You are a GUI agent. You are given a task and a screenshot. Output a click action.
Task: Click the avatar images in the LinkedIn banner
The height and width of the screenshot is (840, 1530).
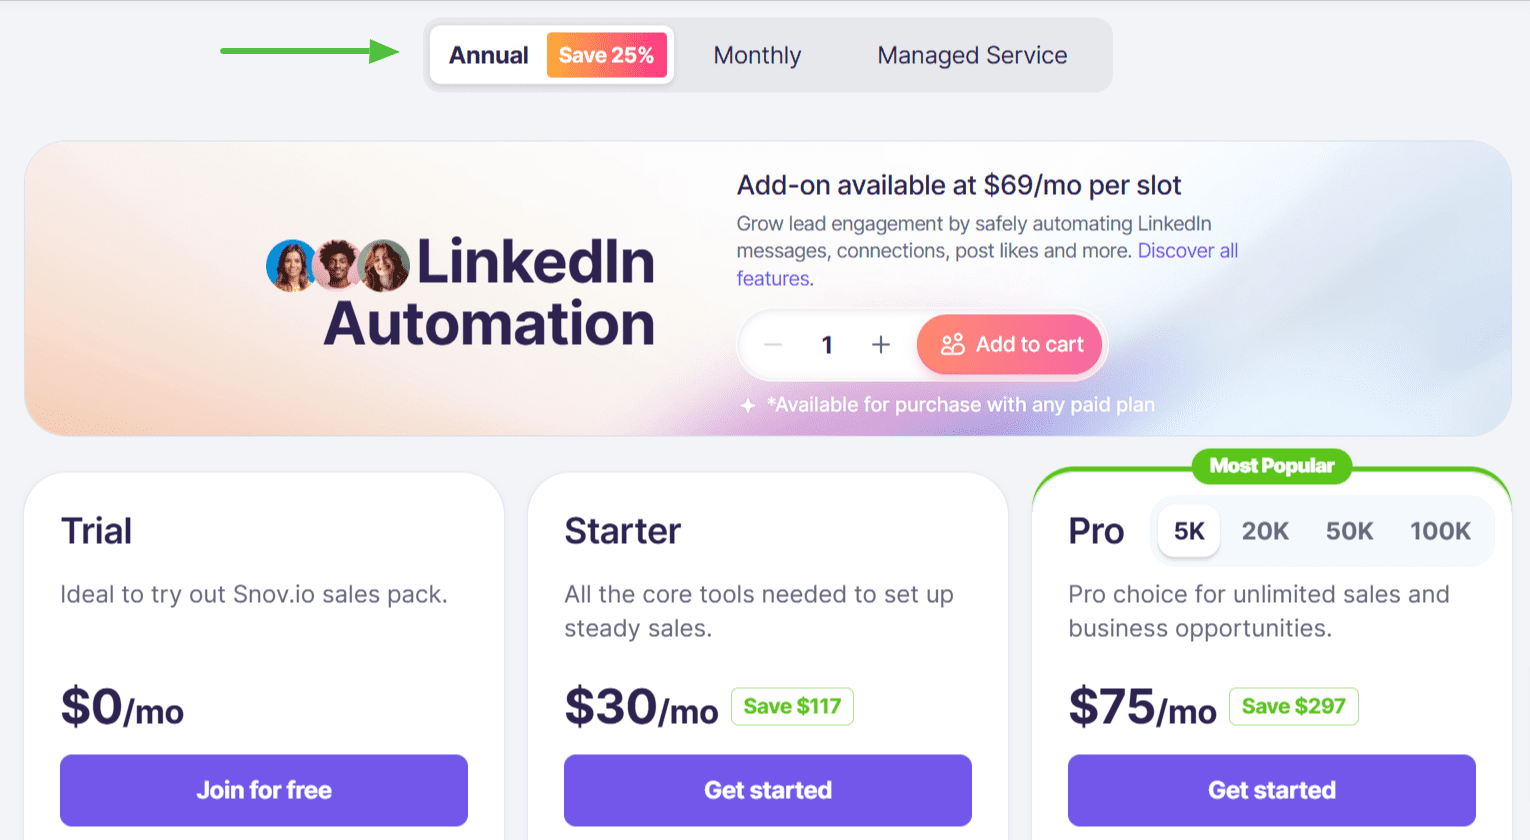337,265
